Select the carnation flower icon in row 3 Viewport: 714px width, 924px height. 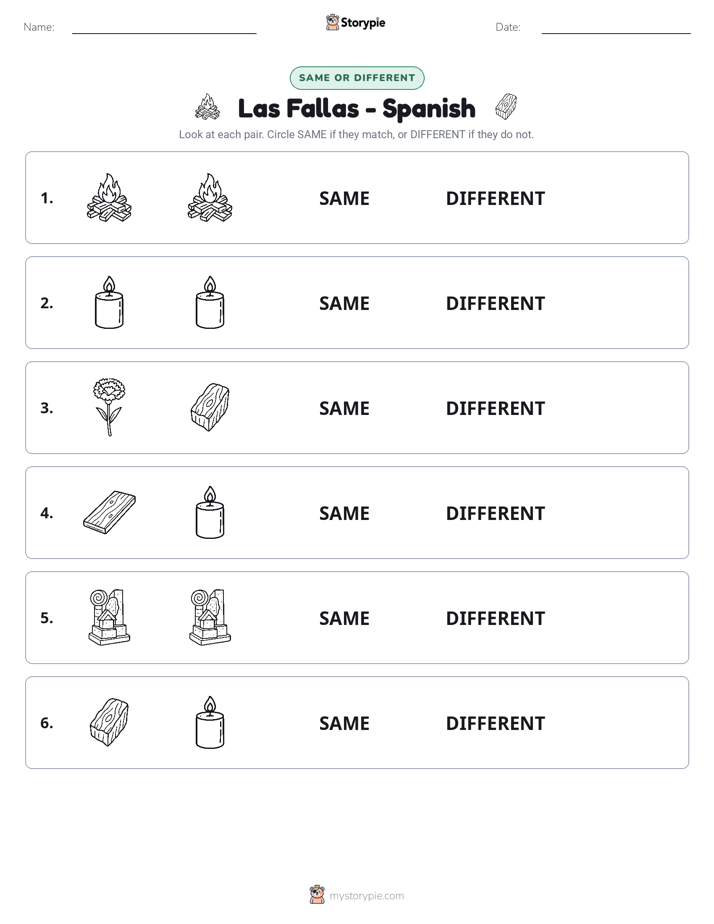click(x=109, y=407)
